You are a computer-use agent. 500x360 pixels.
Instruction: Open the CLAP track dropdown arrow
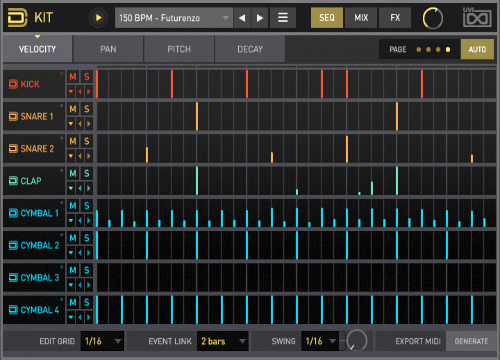click(71, 188)
